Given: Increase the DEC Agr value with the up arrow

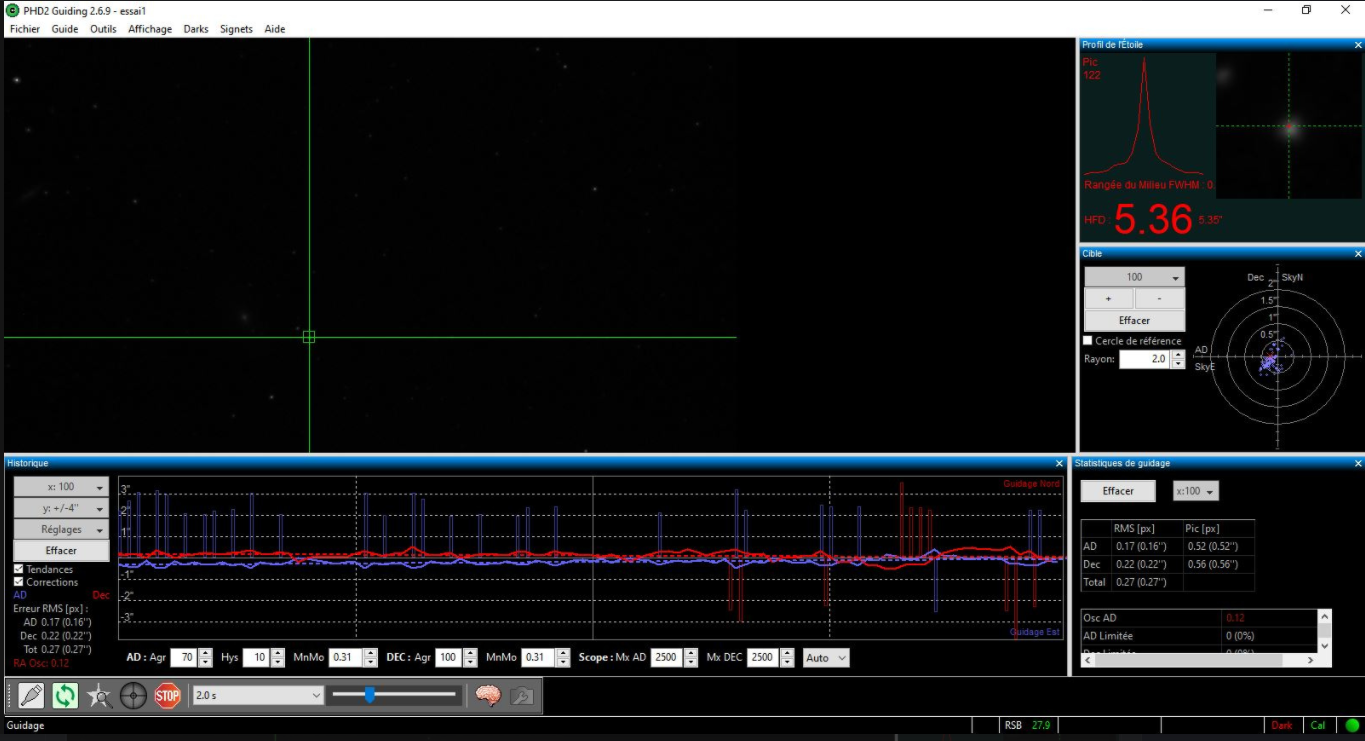Looking at the screenshot, I should click(x=469, y=653).
